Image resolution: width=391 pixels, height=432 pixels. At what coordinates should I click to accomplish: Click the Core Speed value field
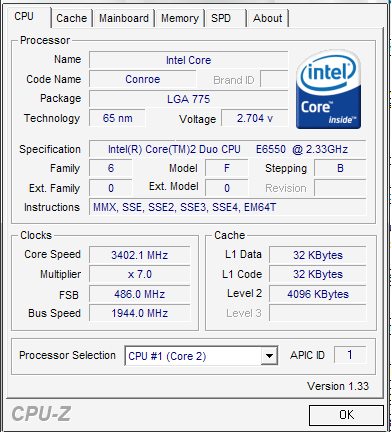140,255
